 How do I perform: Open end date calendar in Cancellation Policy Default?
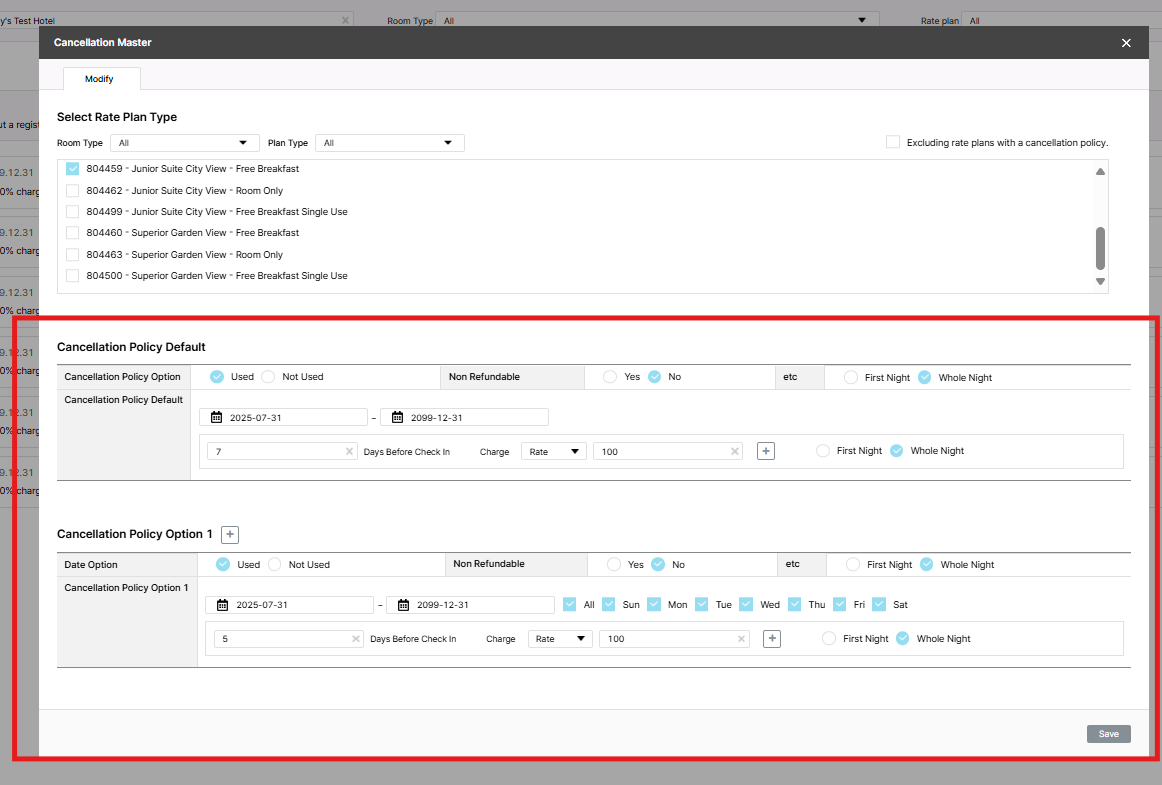398,418
